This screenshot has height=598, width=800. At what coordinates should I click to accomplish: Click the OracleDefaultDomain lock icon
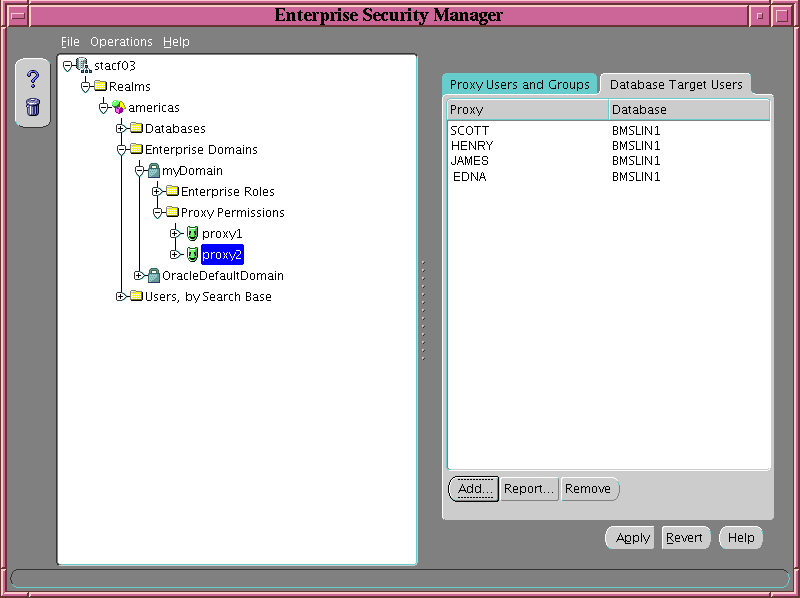pos(154,276)
